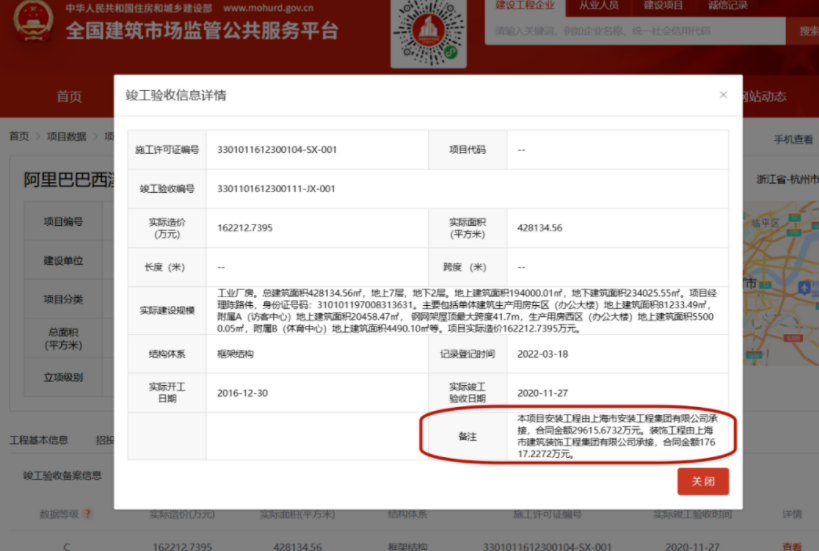Close the dialog with the X icon
The height and width of the screenshot is (551, 819).
click(723, 95)
